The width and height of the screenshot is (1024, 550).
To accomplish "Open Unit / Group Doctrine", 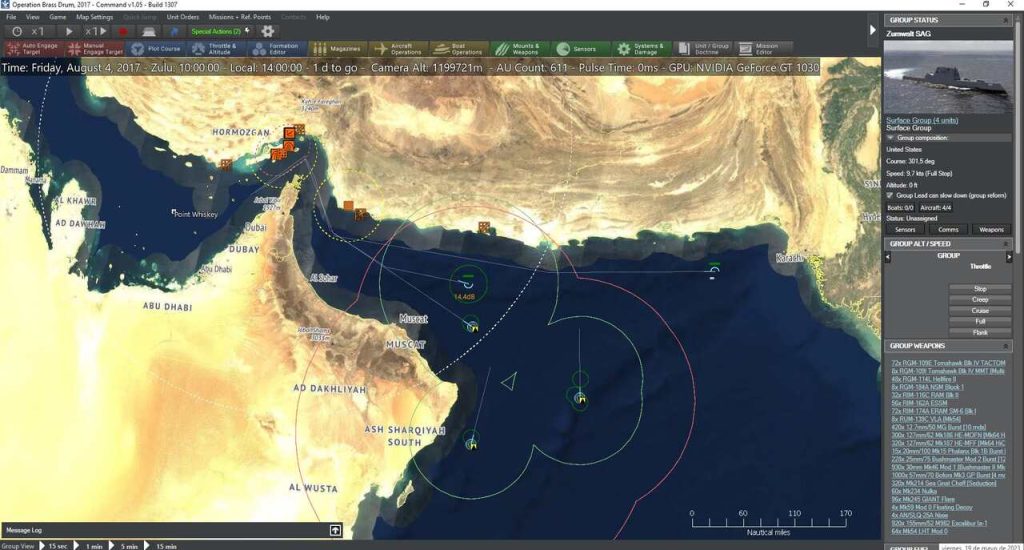I will [x=703, y=49].
